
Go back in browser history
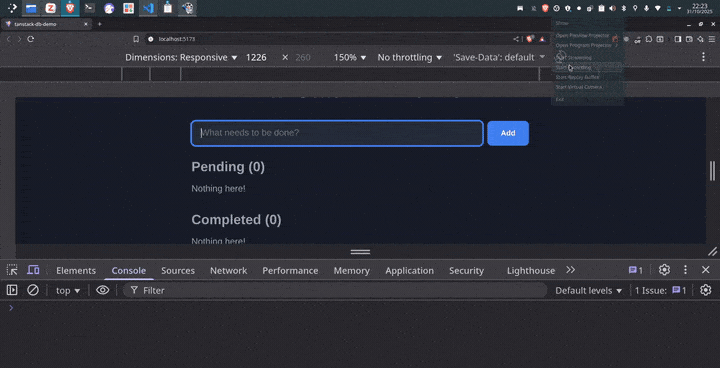tap(8, 39)
